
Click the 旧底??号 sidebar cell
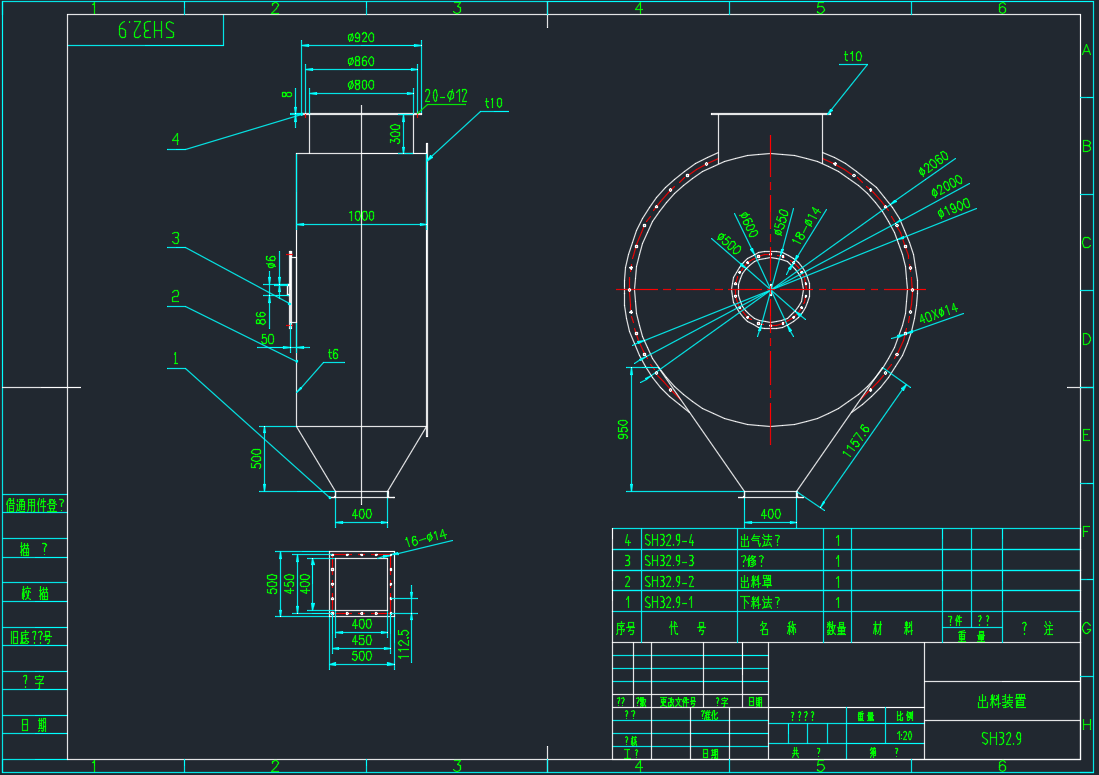point(32,637)
